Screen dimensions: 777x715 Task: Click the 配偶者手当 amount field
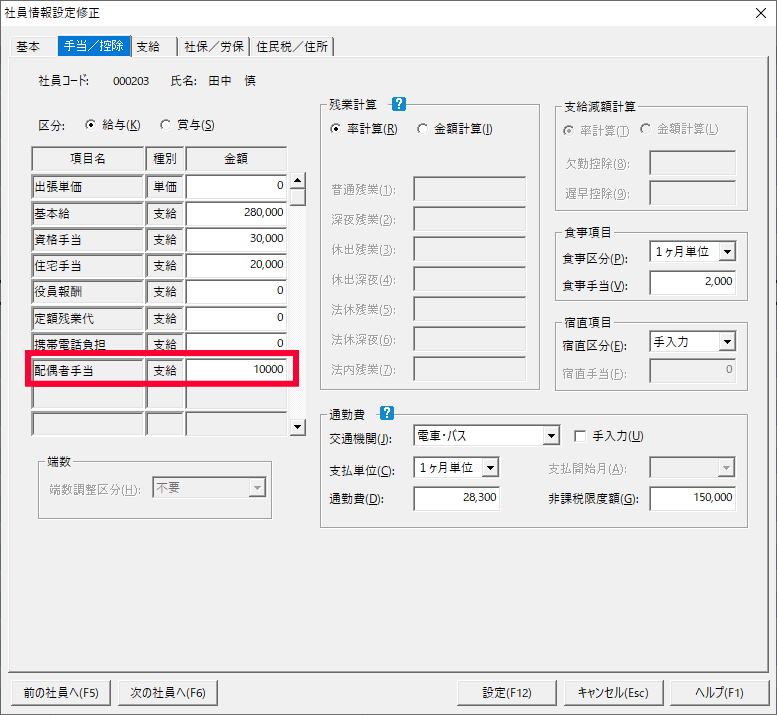click(236, 370)
